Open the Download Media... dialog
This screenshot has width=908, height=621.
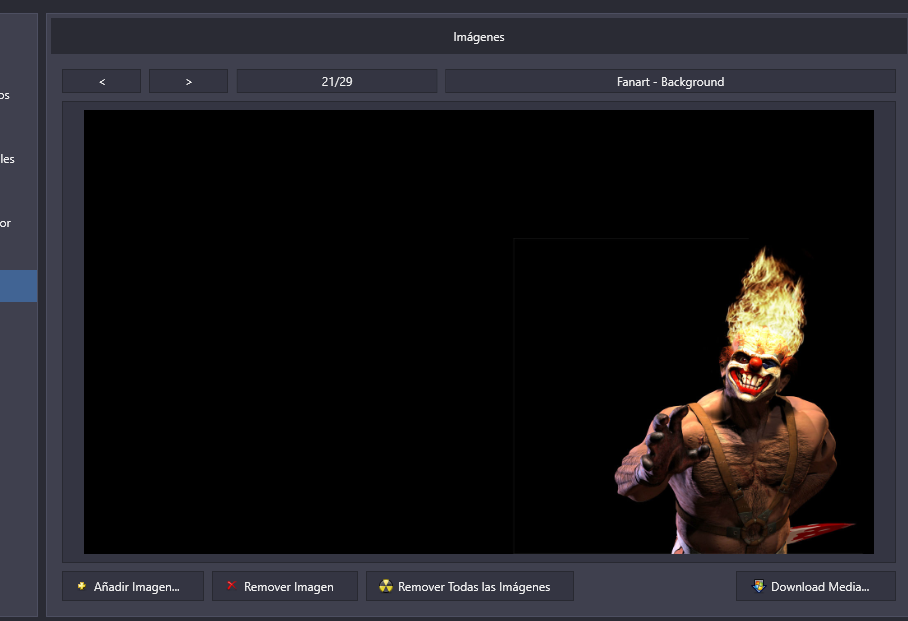(816, 586)
